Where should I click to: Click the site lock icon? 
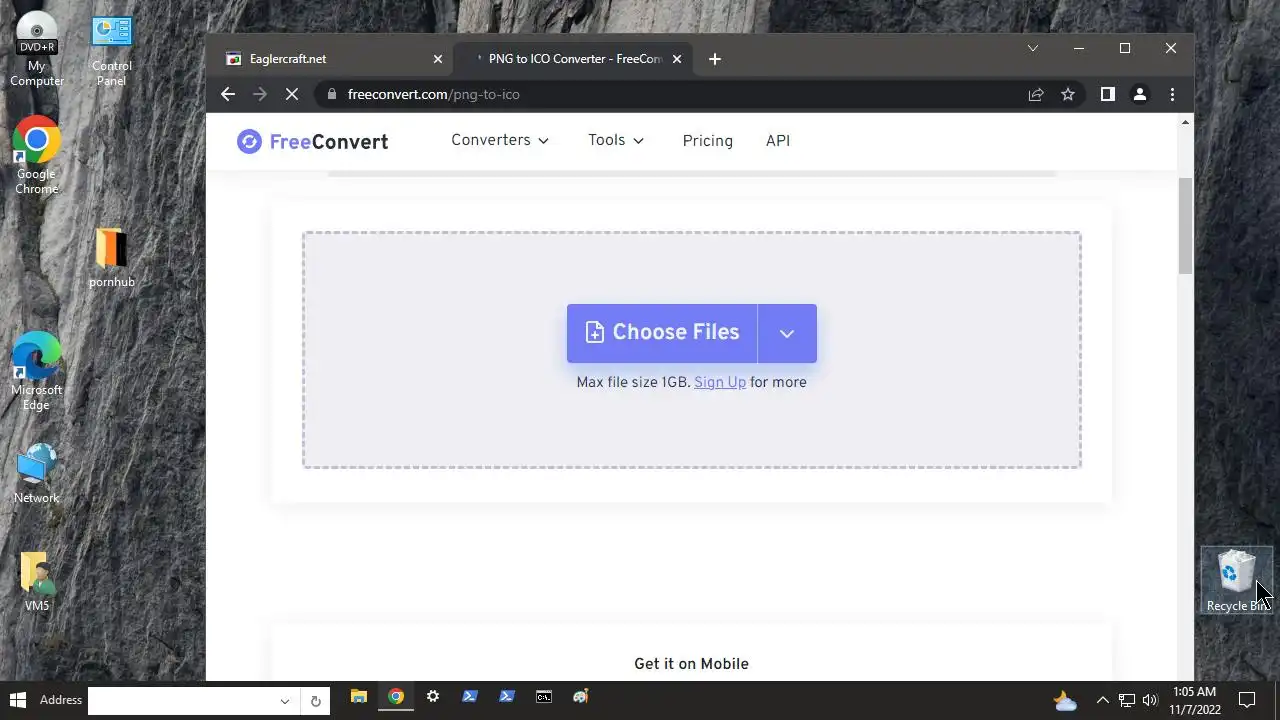[x=332, y=94]
